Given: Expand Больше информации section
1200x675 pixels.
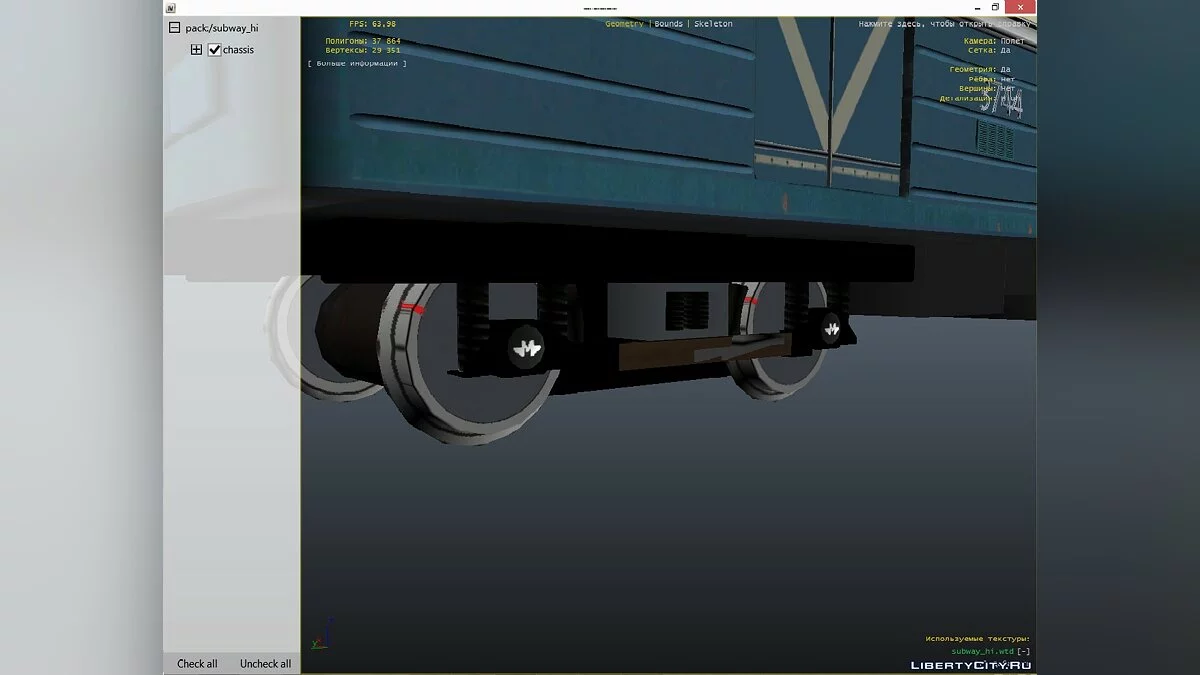Looking at the screenshot, I should tap(357, 63).
